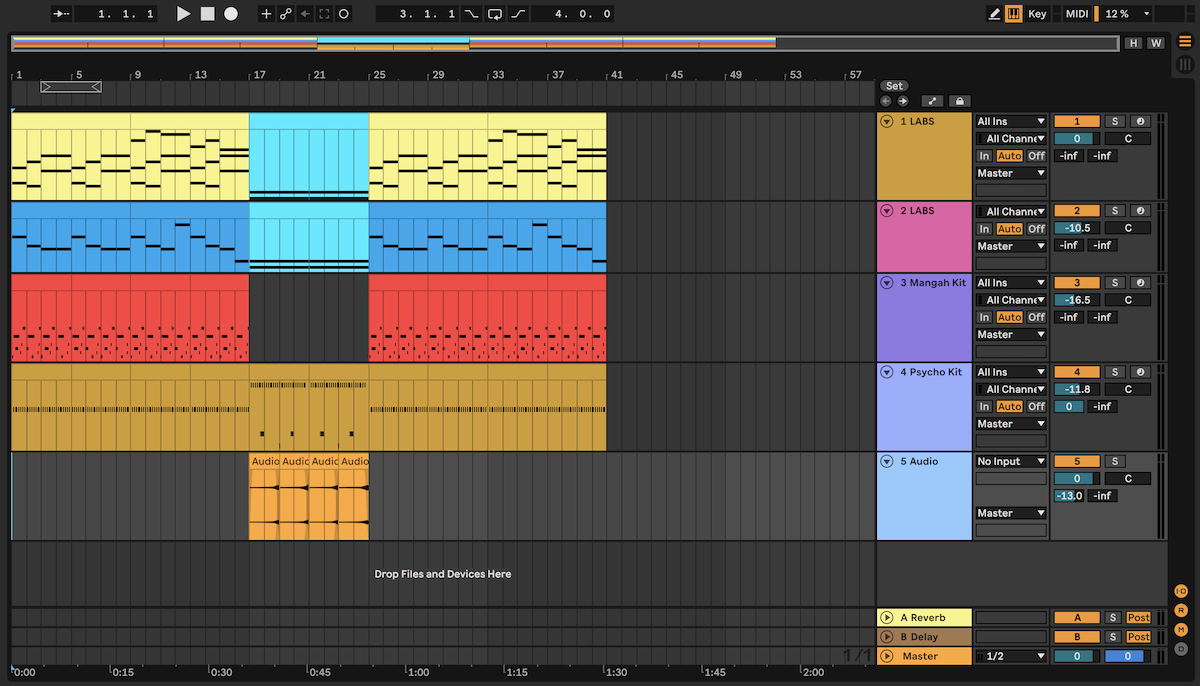Viewport: 1200px width, 686px height.
Task: Fold the 2 LABS track
Action: [x=886, y=211]
